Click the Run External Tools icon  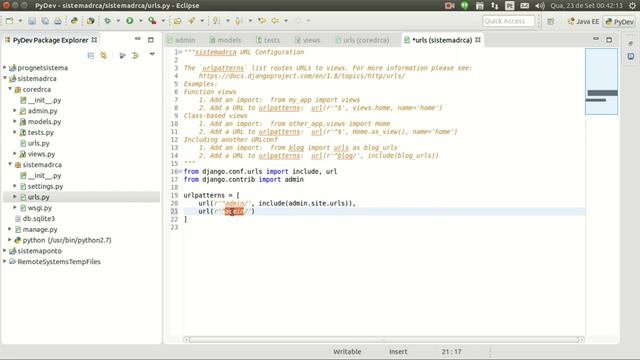click(152, 20)
